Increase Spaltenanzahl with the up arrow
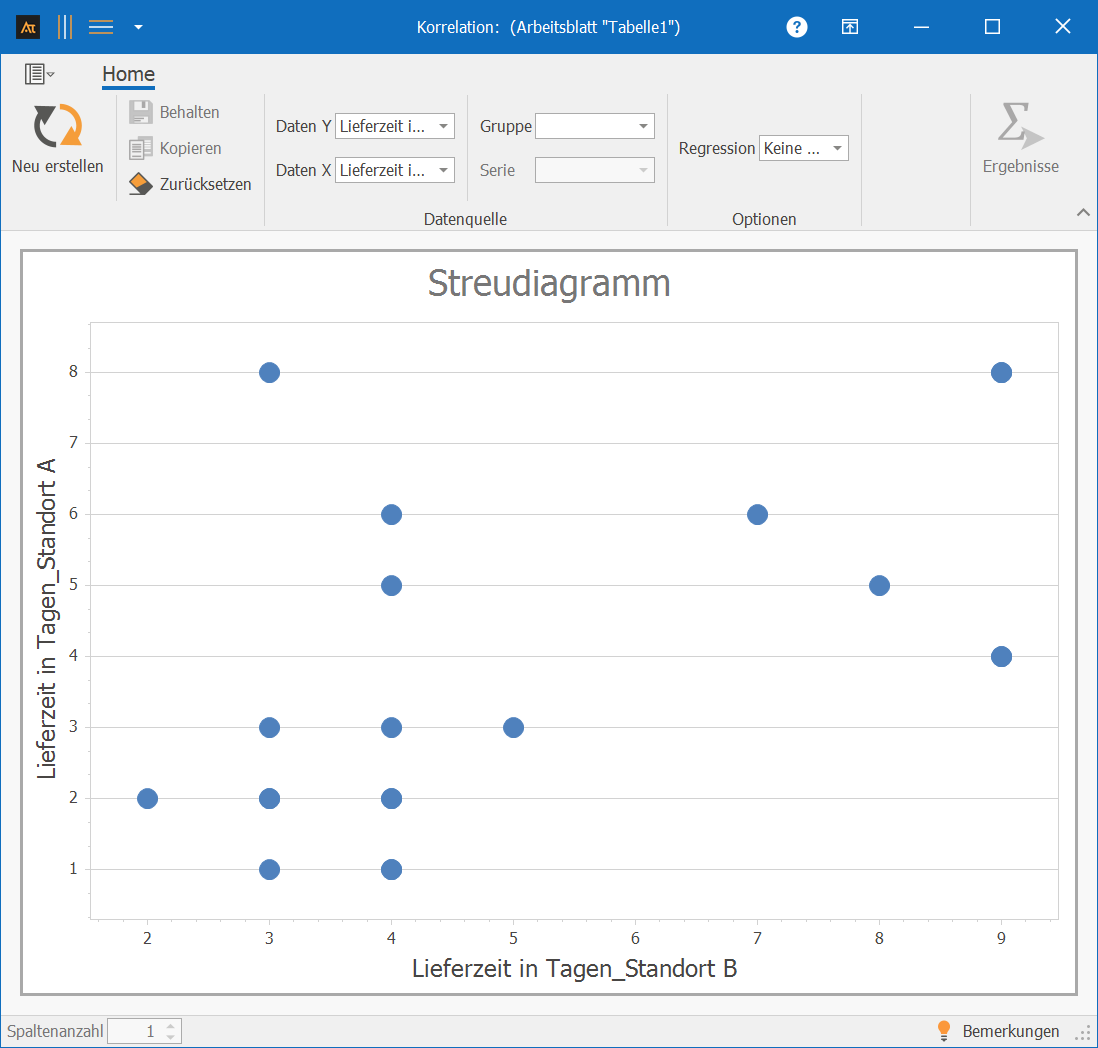 (171, 1026)
